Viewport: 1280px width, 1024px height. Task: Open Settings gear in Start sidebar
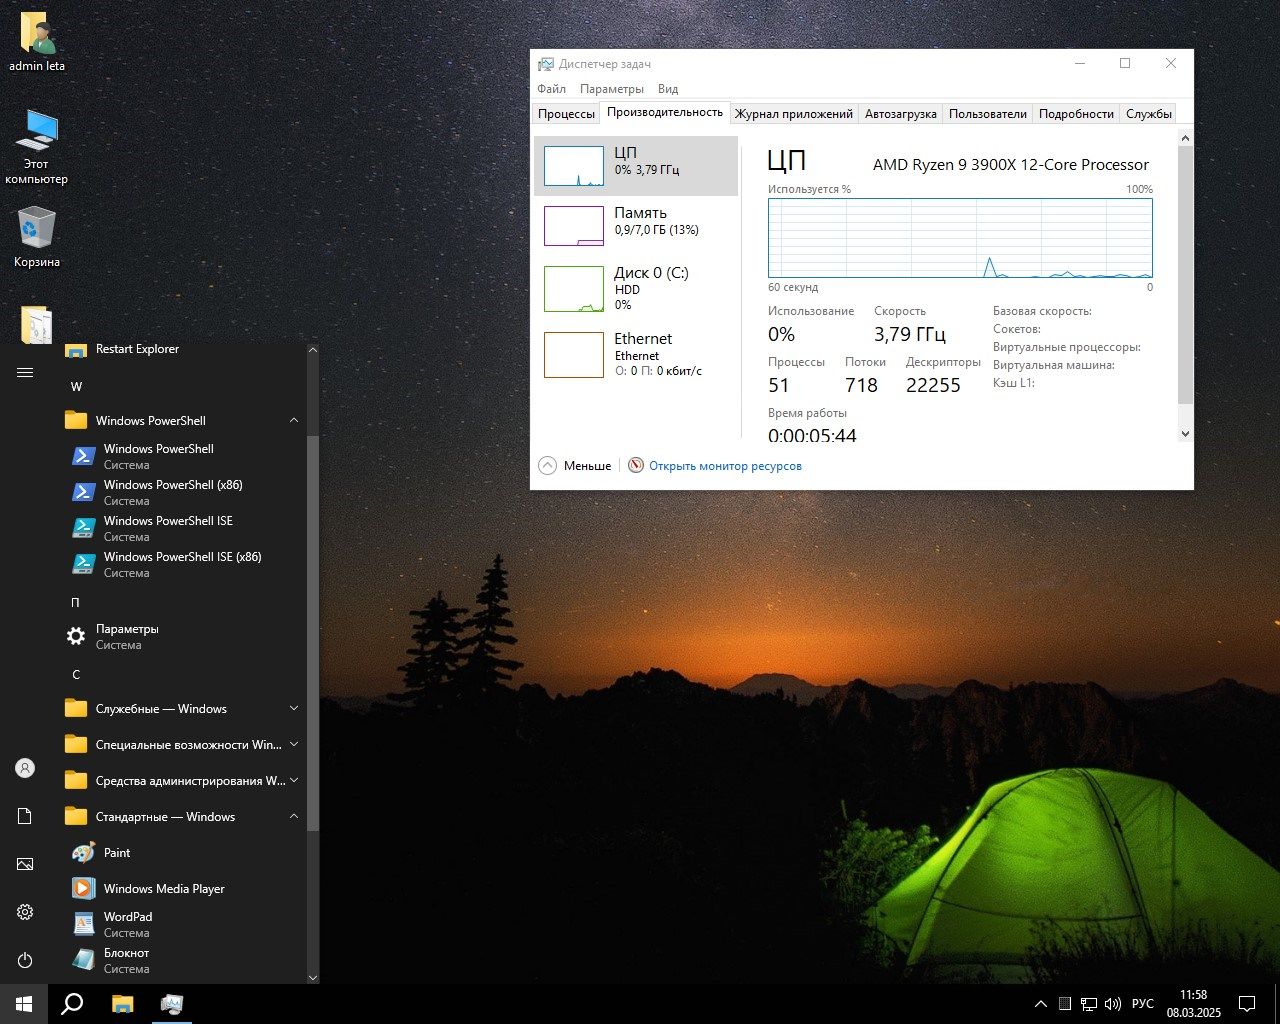click(25, 912)
